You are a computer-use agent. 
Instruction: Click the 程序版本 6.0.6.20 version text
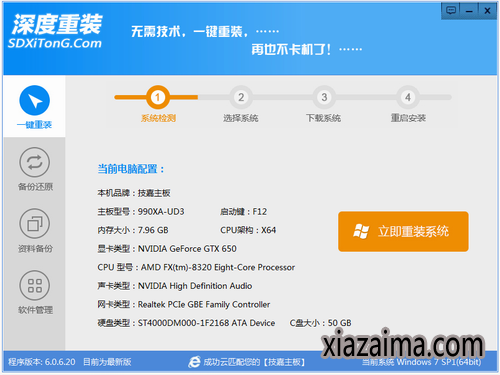(x=42, y=362)
